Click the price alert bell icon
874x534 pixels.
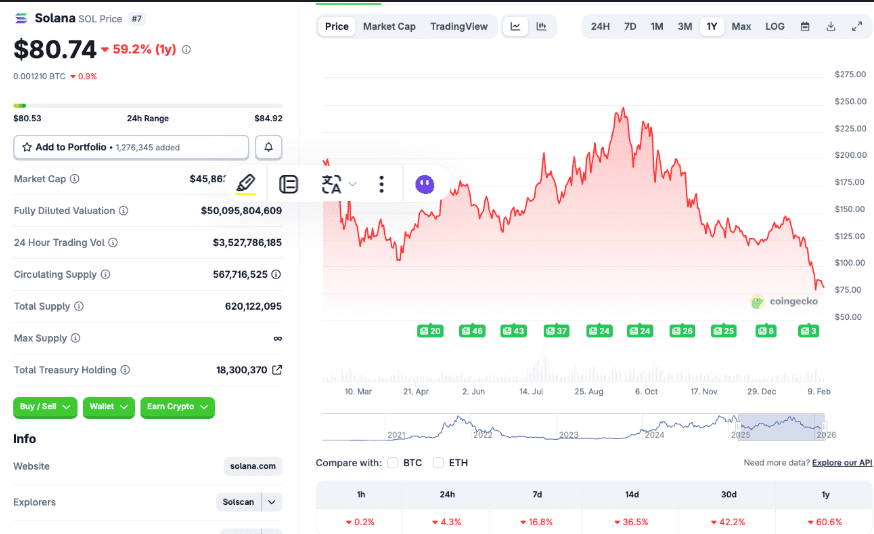point(268,147)
